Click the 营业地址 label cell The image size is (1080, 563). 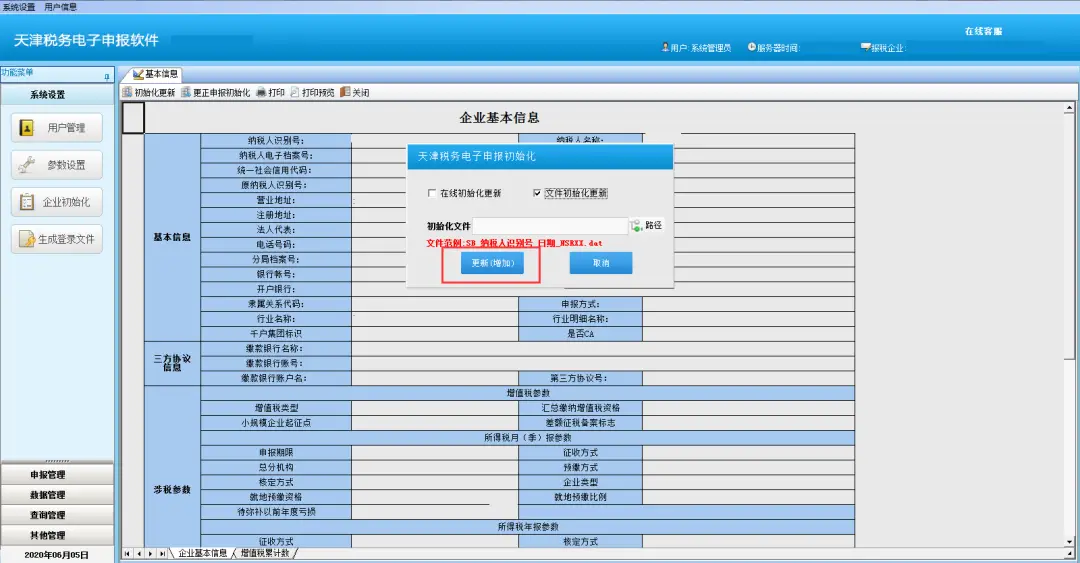pyautogui.click(x=276, y=200)
